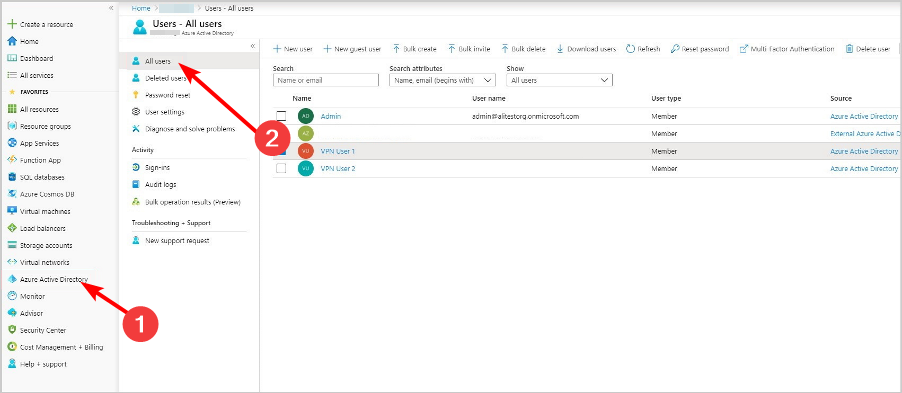The height and width of the screenshot is (393, 902).
Task: Open All services list
Action: (36, 75)
